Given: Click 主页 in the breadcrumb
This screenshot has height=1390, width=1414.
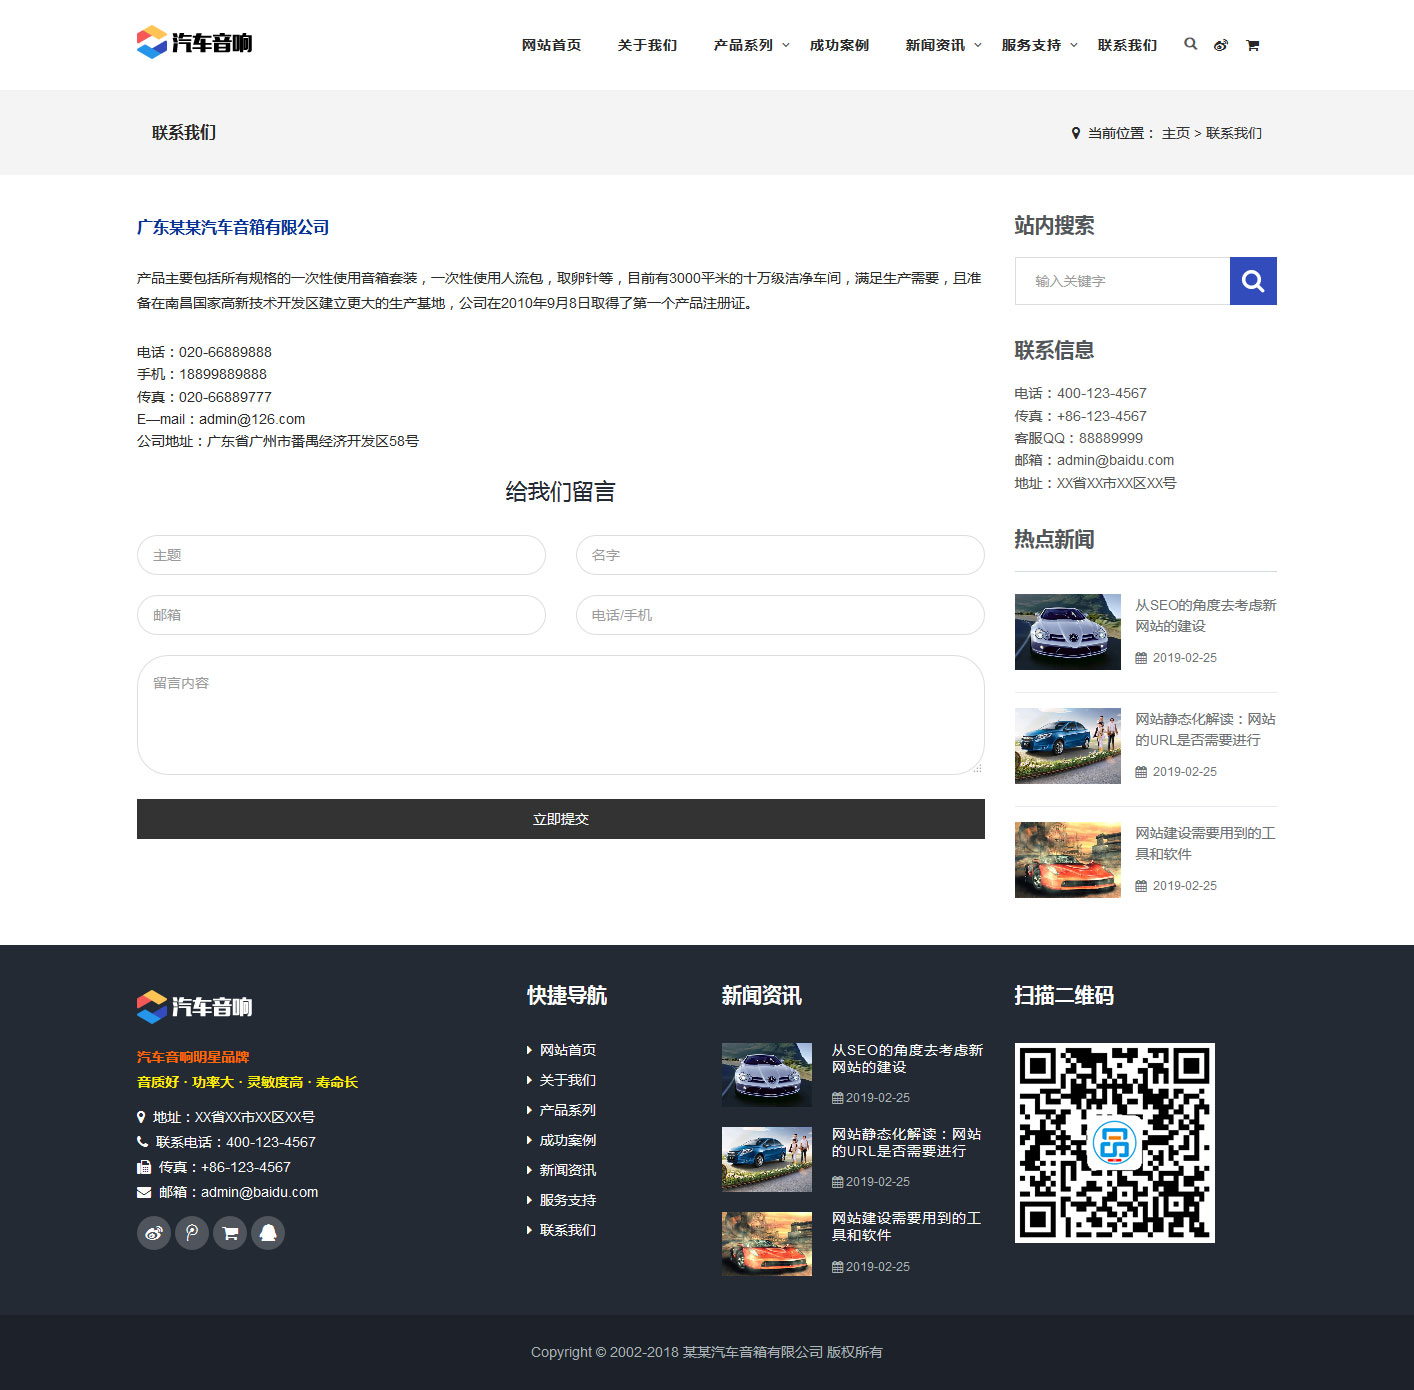Looking at the screenshot, I should point(1175,133).
